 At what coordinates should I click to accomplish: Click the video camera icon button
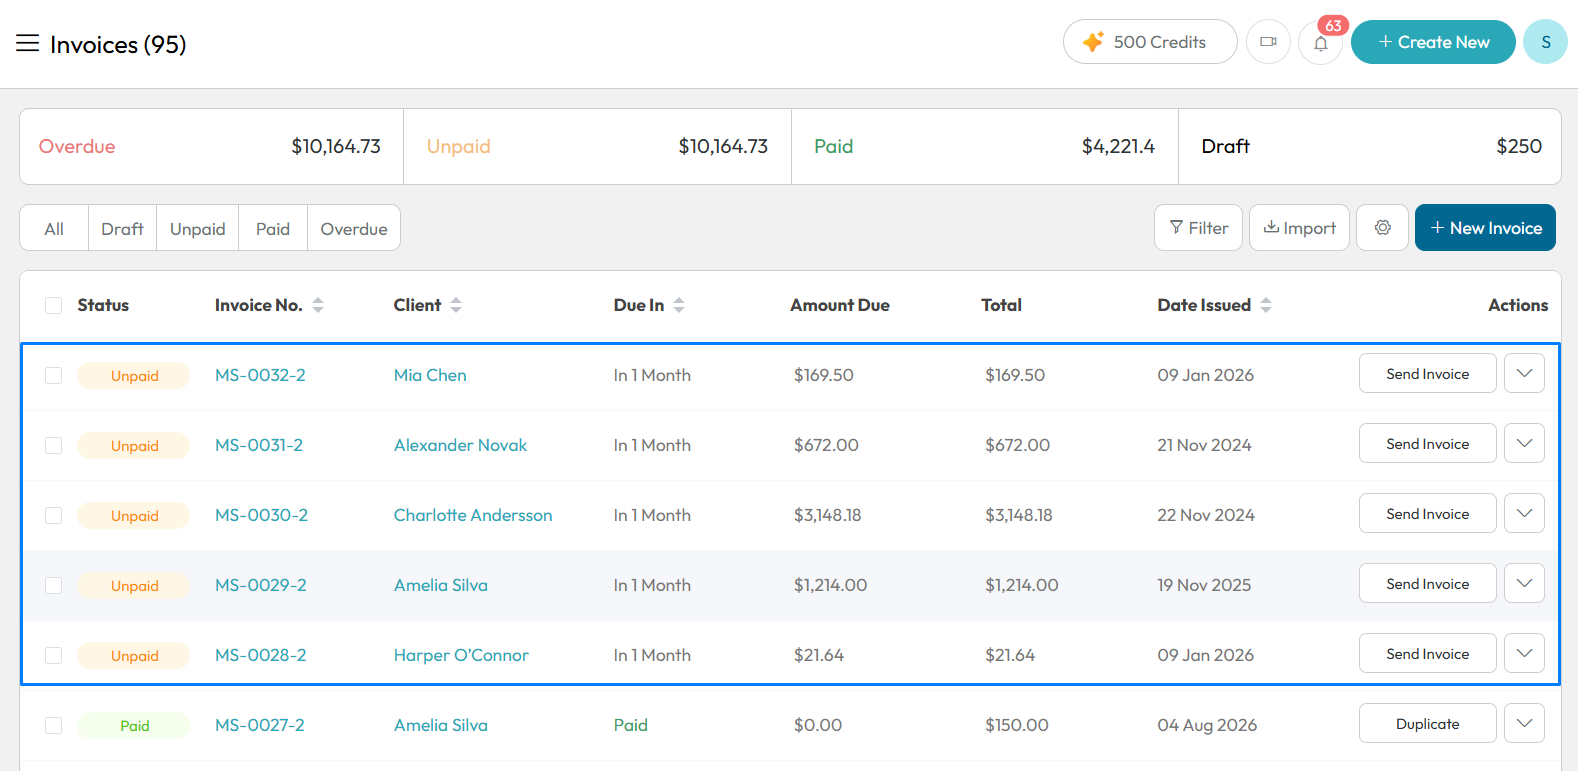click(x=1268, y=42)
